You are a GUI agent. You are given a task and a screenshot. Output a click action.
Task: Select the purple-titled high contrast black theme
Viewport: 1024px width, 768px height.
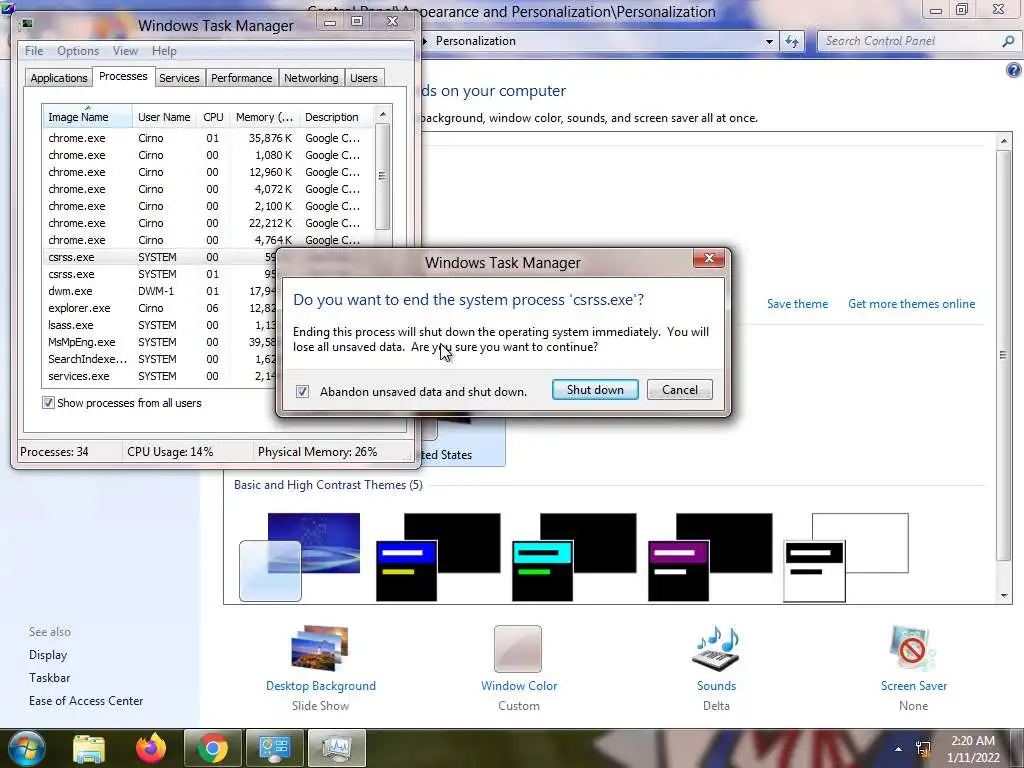[x=710, y=557]
